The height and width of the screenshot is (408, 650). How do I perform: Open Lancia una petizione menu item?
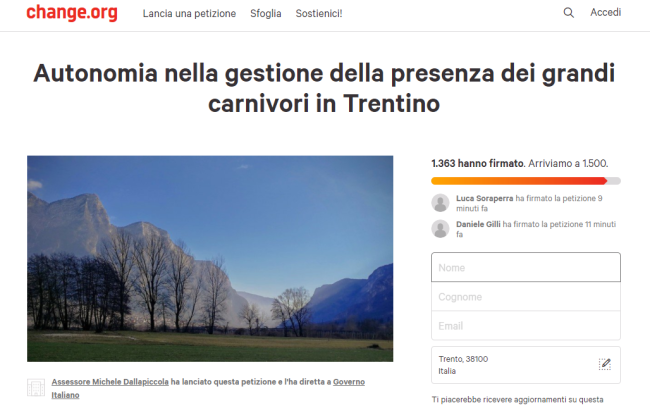(189, 14)
